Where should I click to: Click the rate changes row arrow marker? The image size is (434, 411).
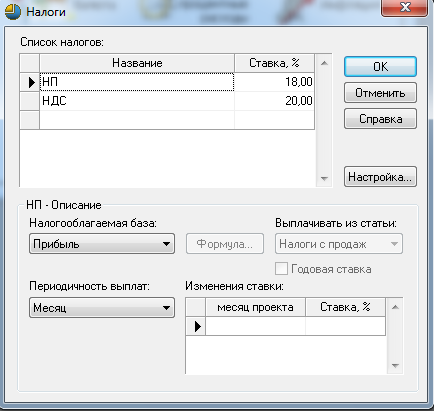tap(198, 326)
